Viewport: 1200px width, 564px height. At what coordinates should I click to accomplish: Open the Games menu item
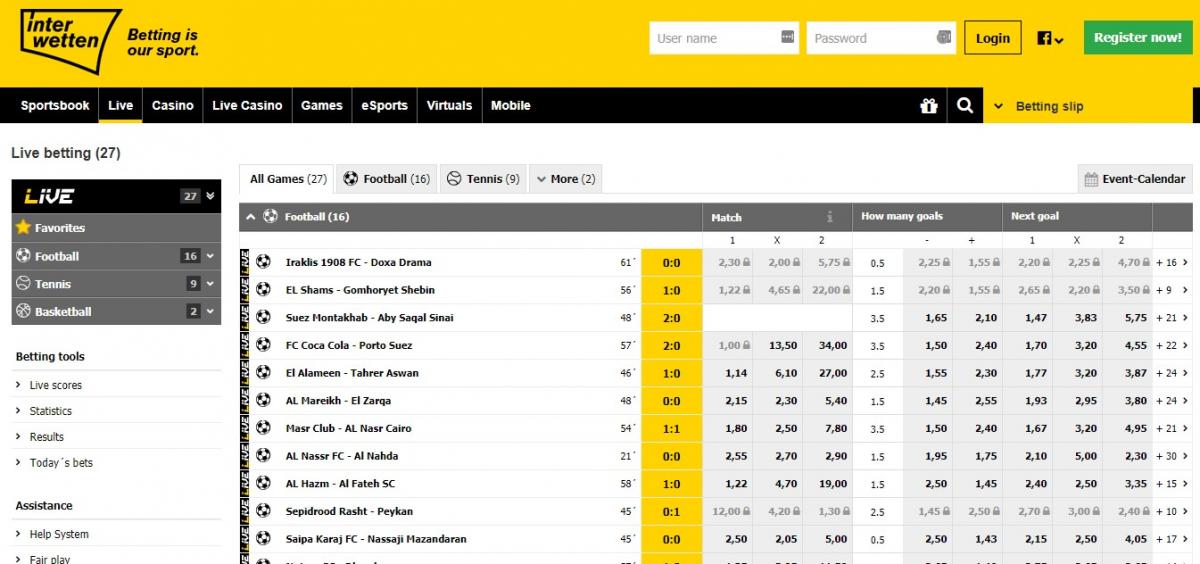322,105
